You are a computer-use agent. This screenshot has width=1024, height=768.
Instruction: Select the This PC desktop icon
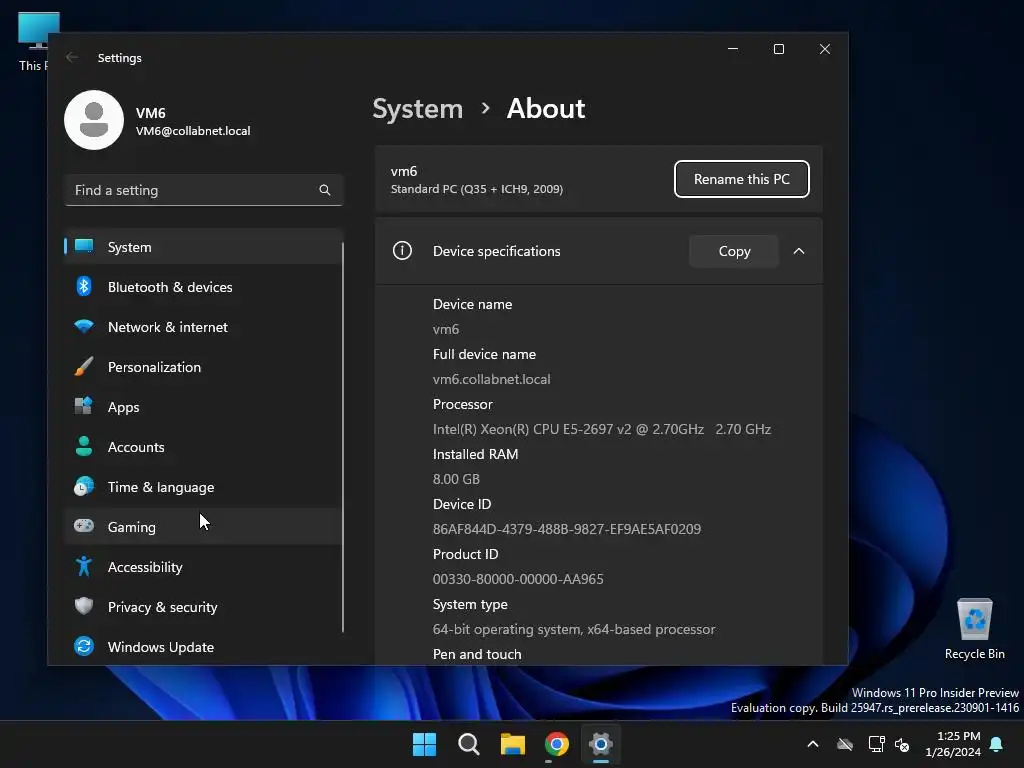(34, 42)
